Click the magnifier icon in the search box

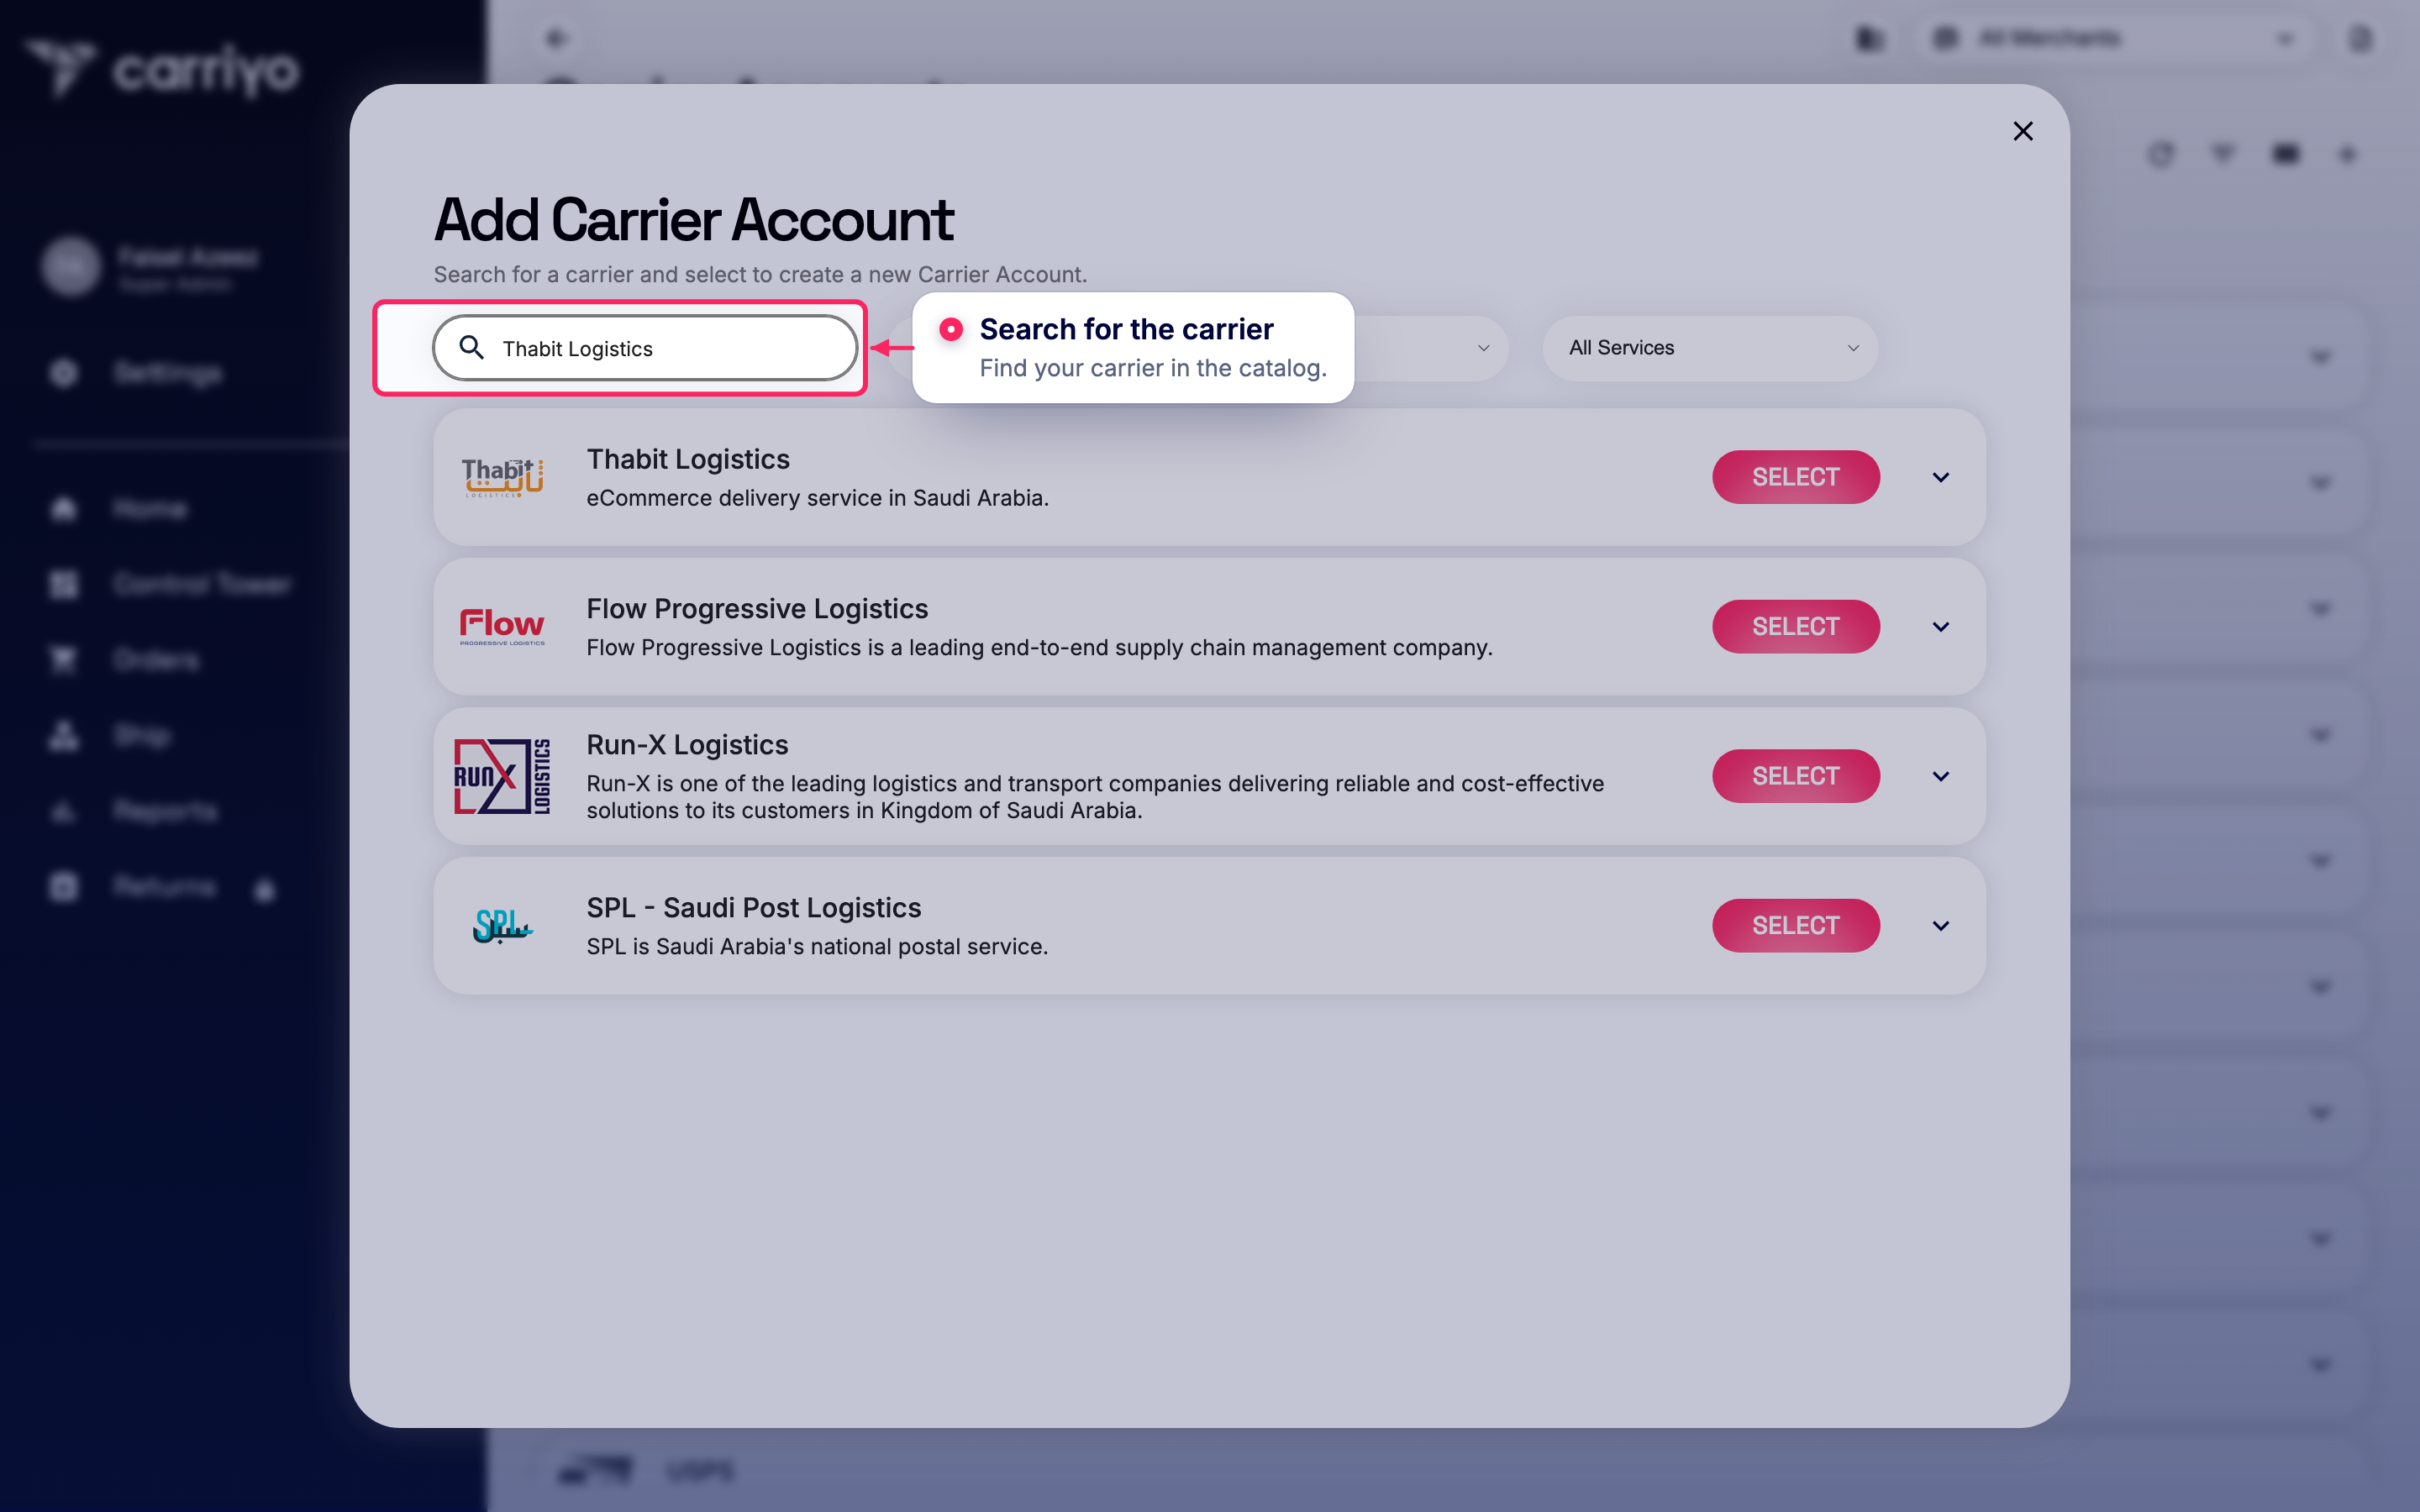(x=471, y=348)
